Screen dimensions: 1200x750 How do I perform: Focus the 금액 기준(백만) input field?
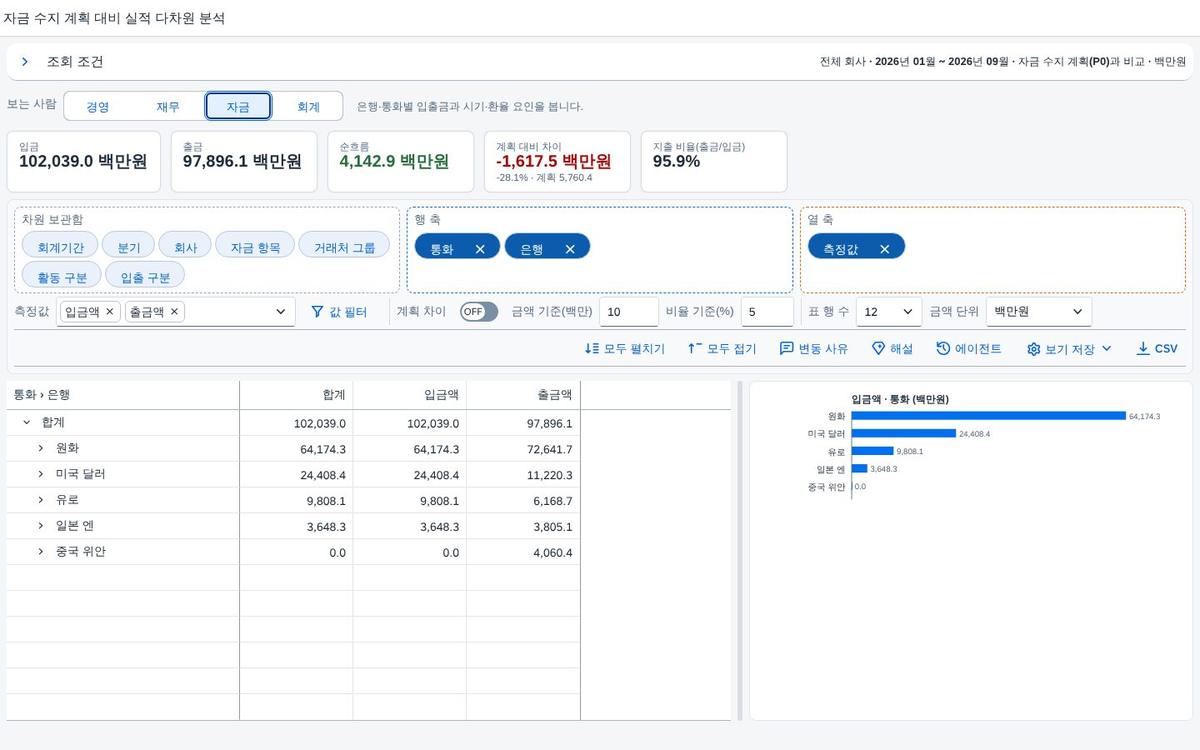click(x=629, y=312)
